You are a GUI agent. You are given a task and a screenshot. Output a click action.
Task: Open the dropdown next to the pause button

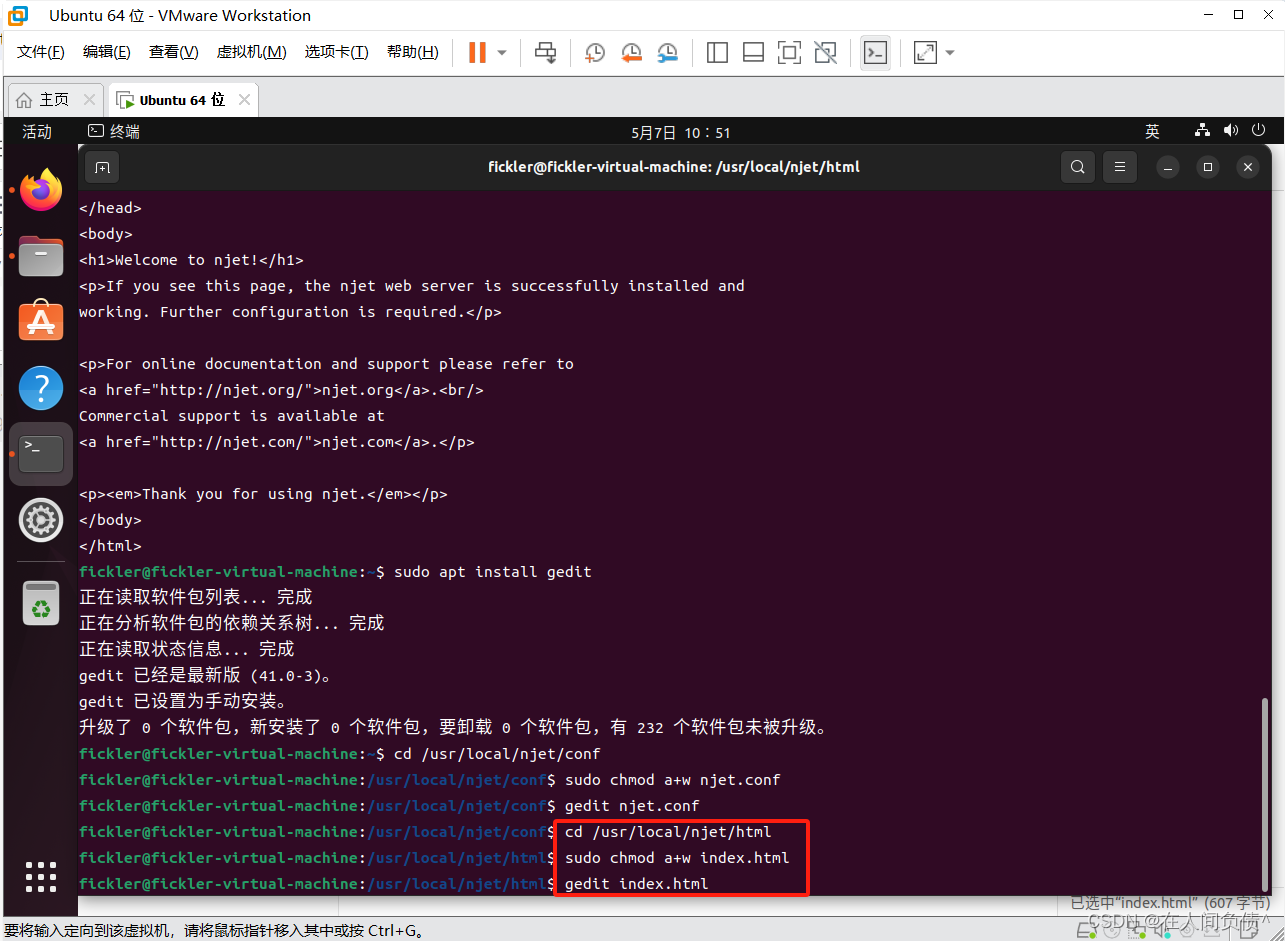coord(502,52)
